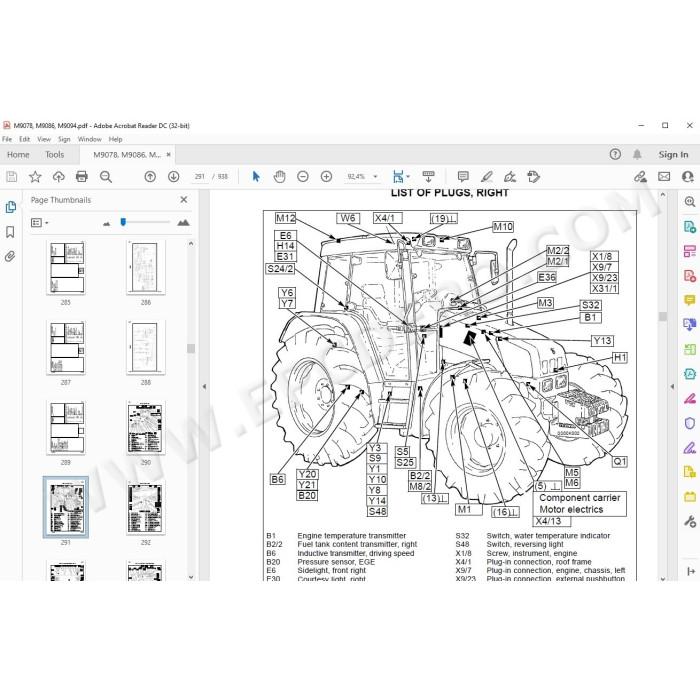Screen dimensions: 700x700
Task: Zoom in with plus icon
Action: 326,177
